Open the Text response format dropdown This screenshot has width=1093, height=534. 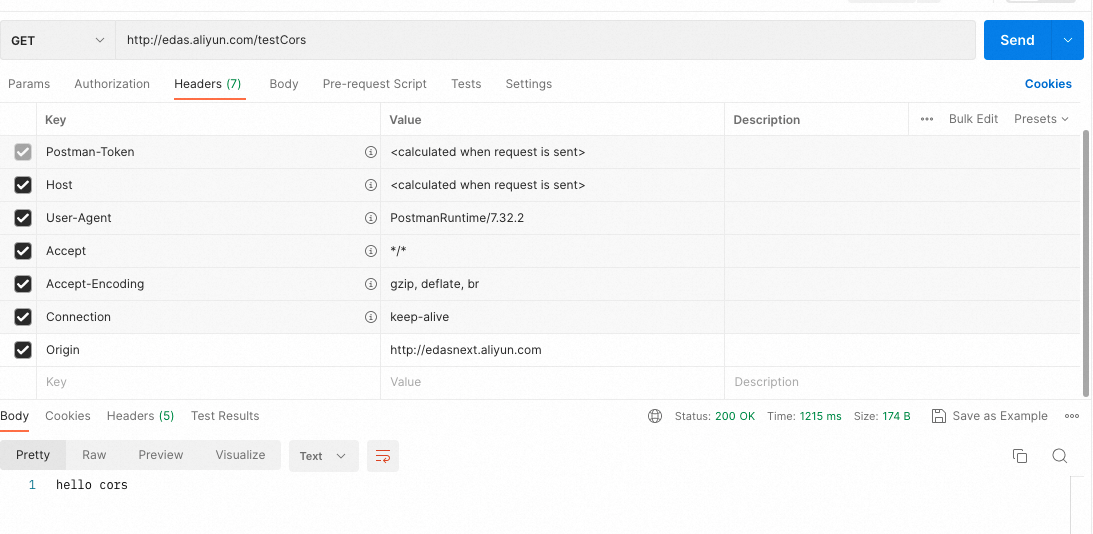tap(323, 456)
